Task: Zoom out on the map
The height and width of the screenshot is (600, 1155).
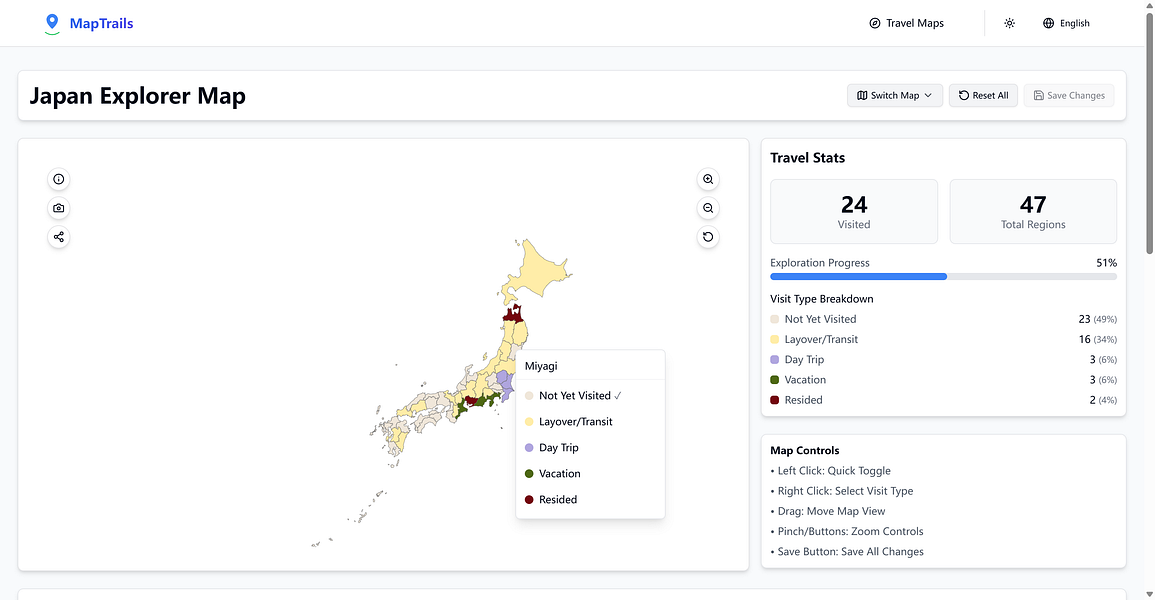Action: click(x=708, y=208)
